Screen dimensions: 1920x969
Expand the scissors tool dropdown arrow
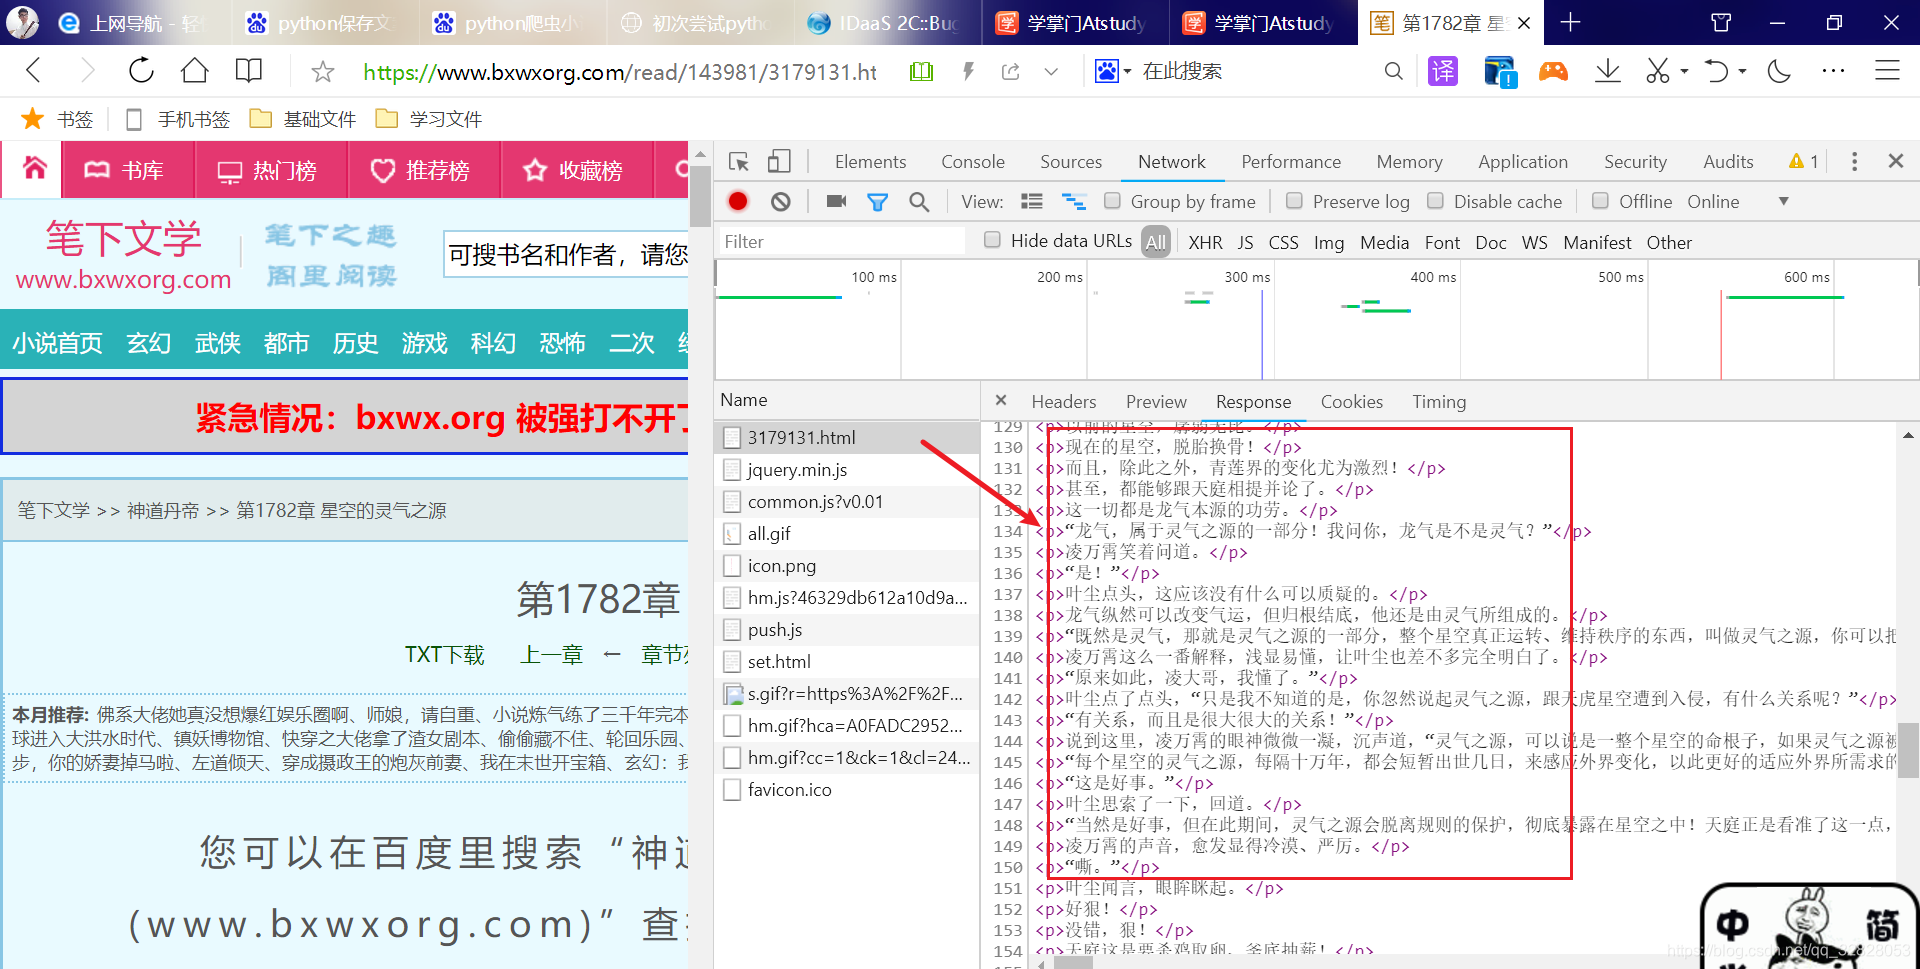click(x=1684, y=71)
